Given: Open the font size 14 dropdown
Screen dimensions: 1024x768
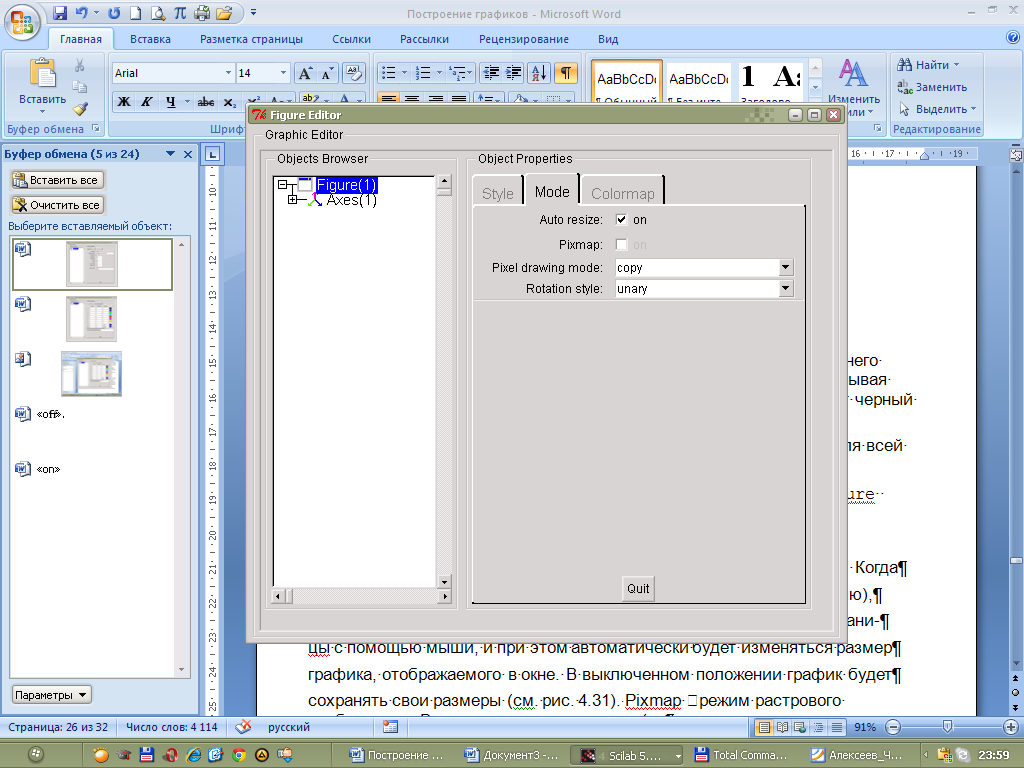Looking at the screenshot, I should [x=283, y=72].
